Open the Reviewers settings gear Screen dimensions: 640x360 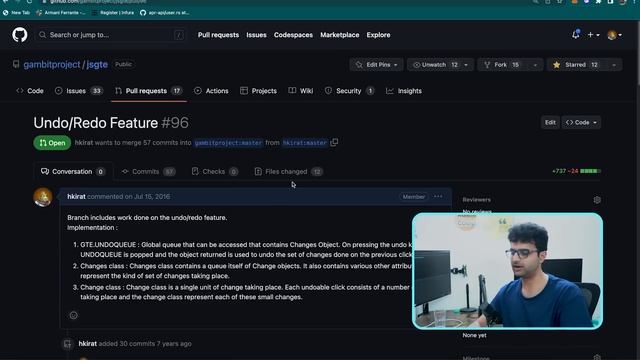click(597, 200)
